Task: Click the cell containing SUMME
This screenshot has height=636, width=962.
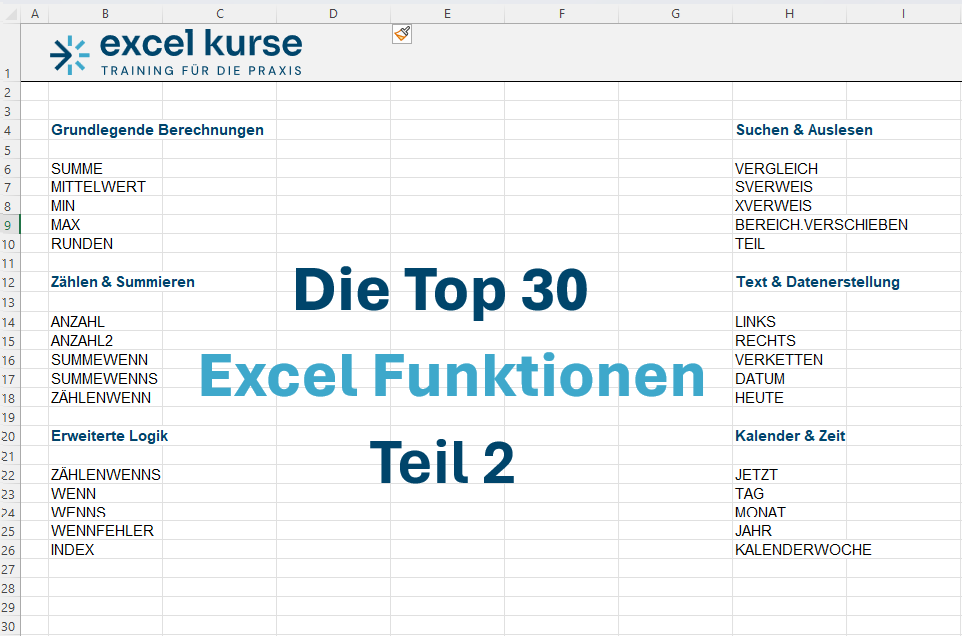Action: pos(77,169)
